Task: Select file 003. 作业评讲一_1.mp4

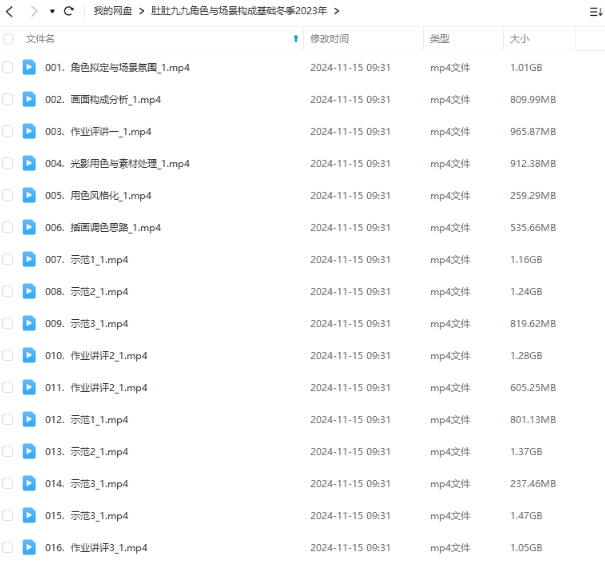Action: pyautogui.click(x=98, y=132)
